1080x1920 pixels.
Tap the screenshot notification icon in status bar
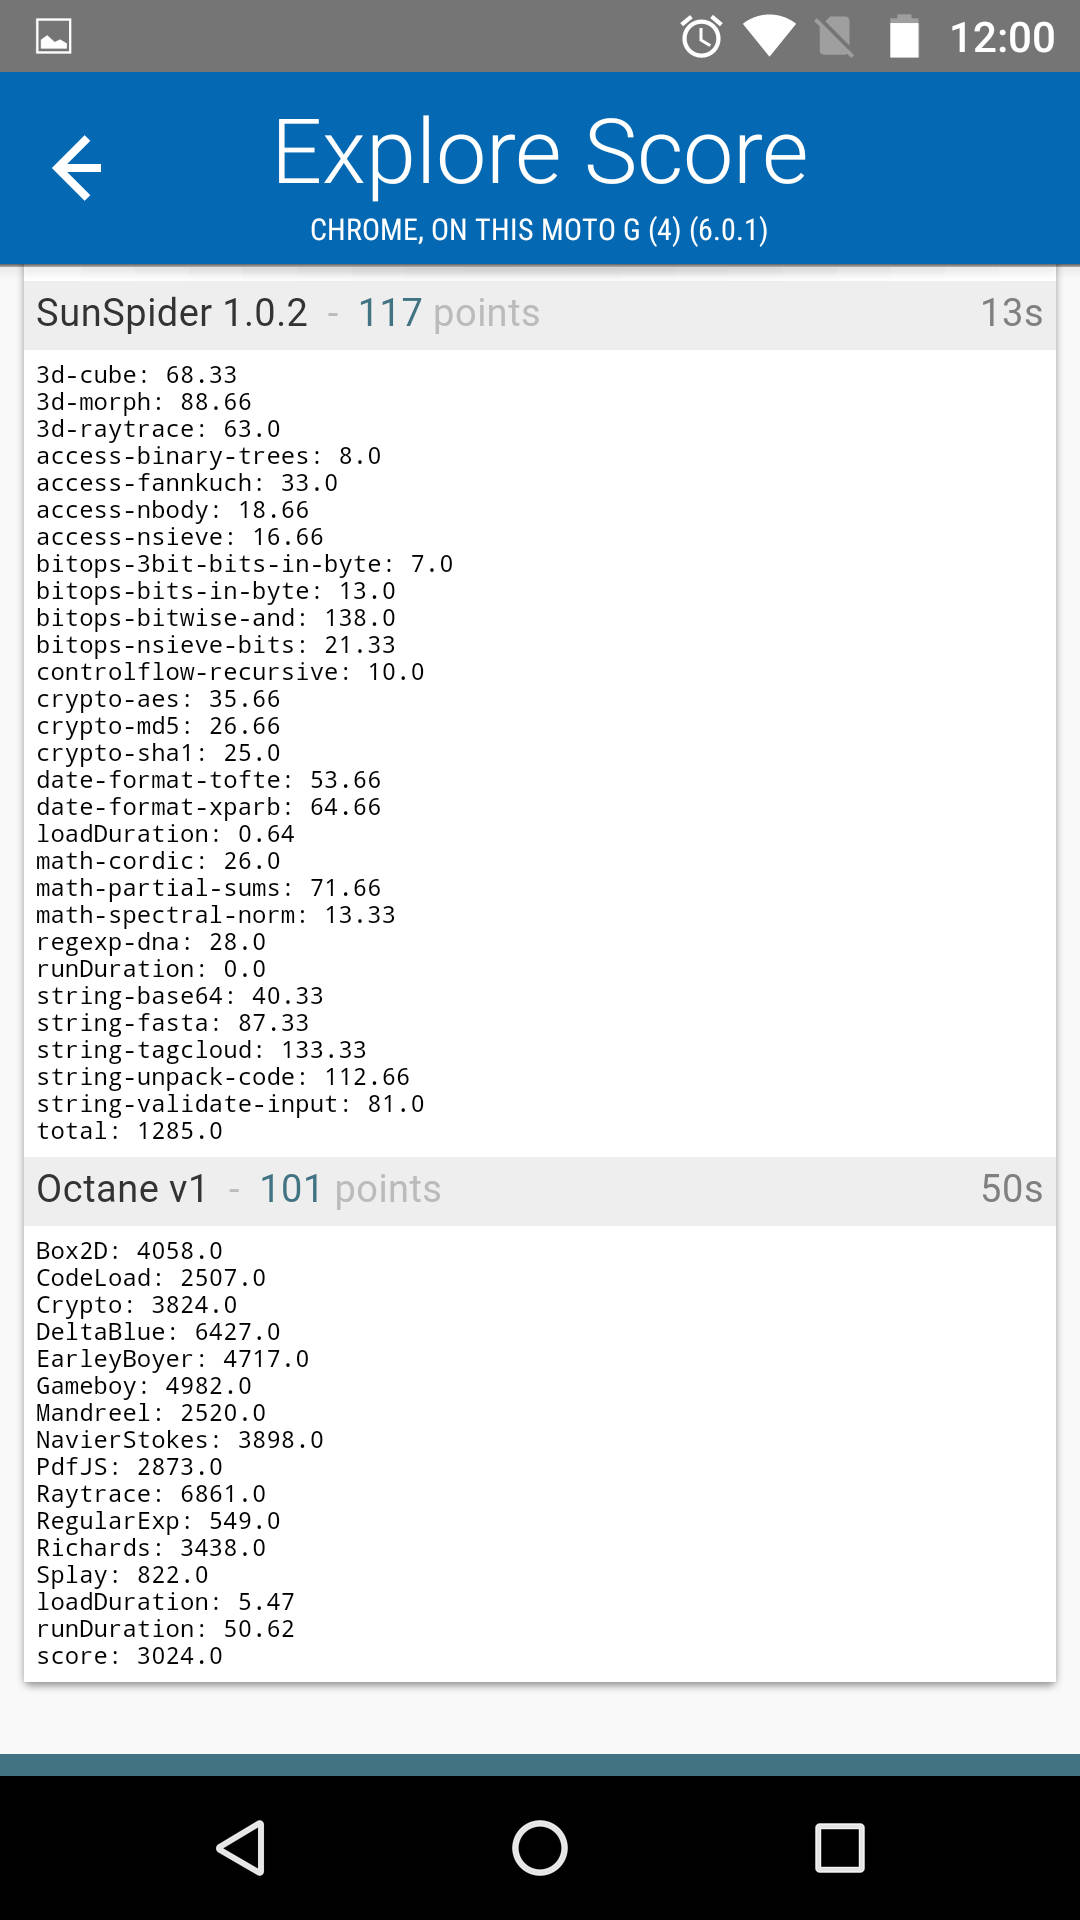point(53,36)
